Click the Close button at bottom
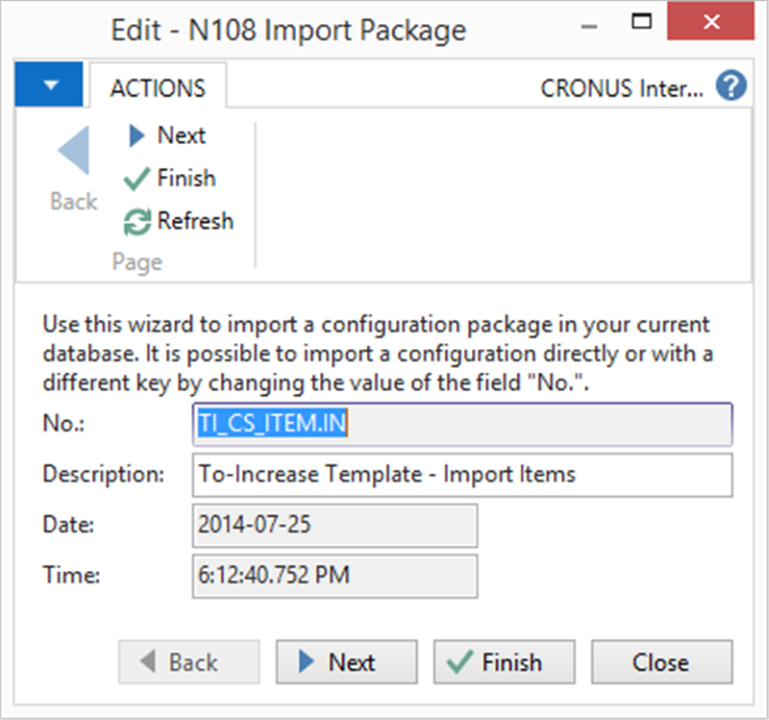The width and height of the screenshot is (769, 720). (x=662, y=662)
